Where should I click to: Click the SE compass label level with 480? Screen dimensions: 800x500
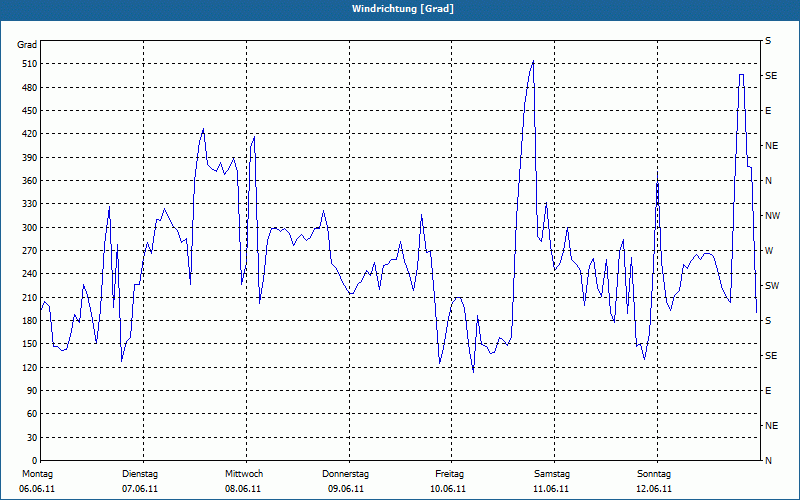tap(771, 76)
